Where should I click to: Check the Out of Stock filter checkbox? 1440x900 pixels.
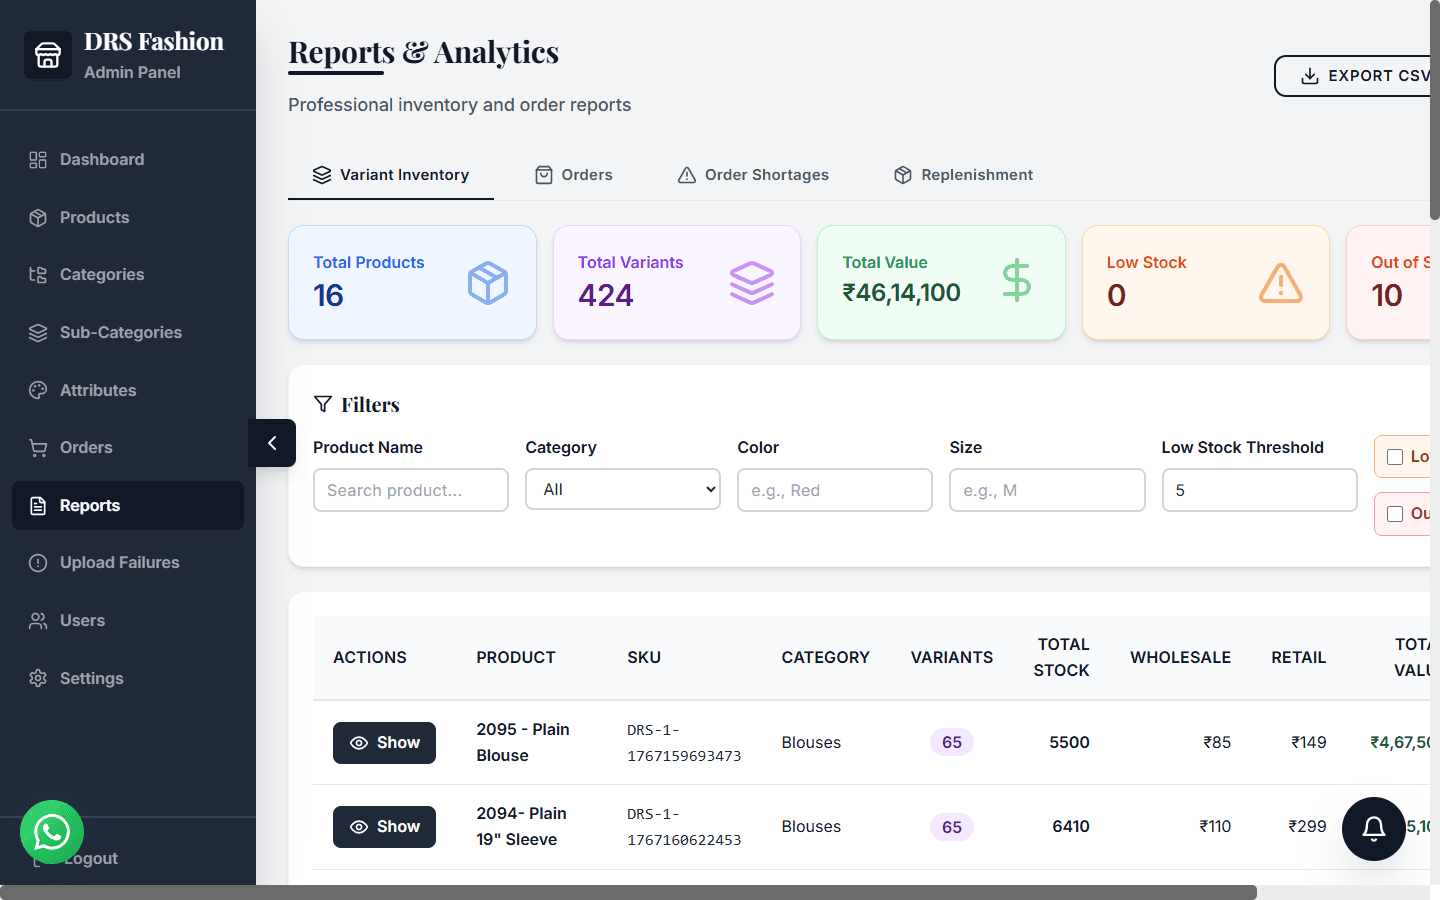coord(1394,513)
